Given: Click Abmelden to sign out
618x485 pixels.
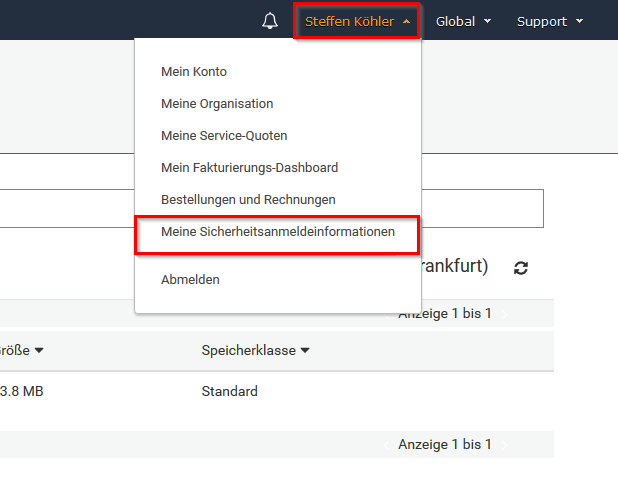Looking at the screenshot, I should coord(190,280).
